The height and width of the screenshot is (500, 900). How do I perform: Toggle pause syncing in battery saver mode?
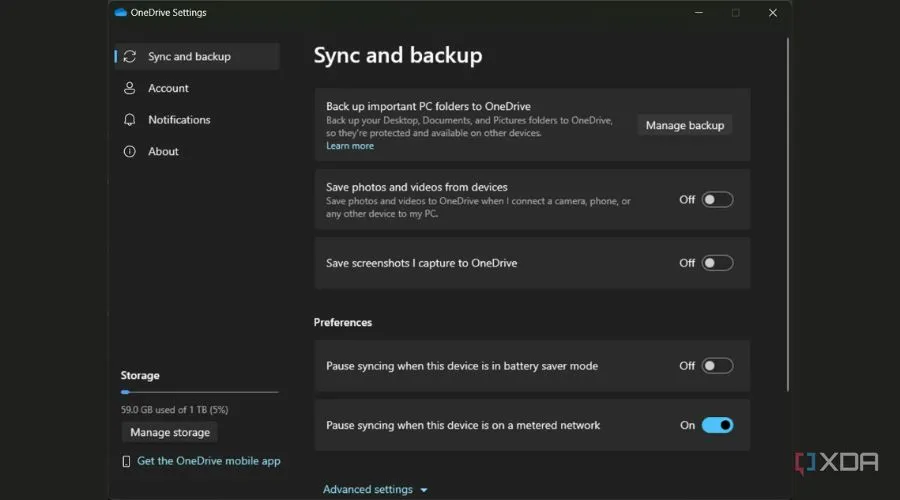click(717, 366)
